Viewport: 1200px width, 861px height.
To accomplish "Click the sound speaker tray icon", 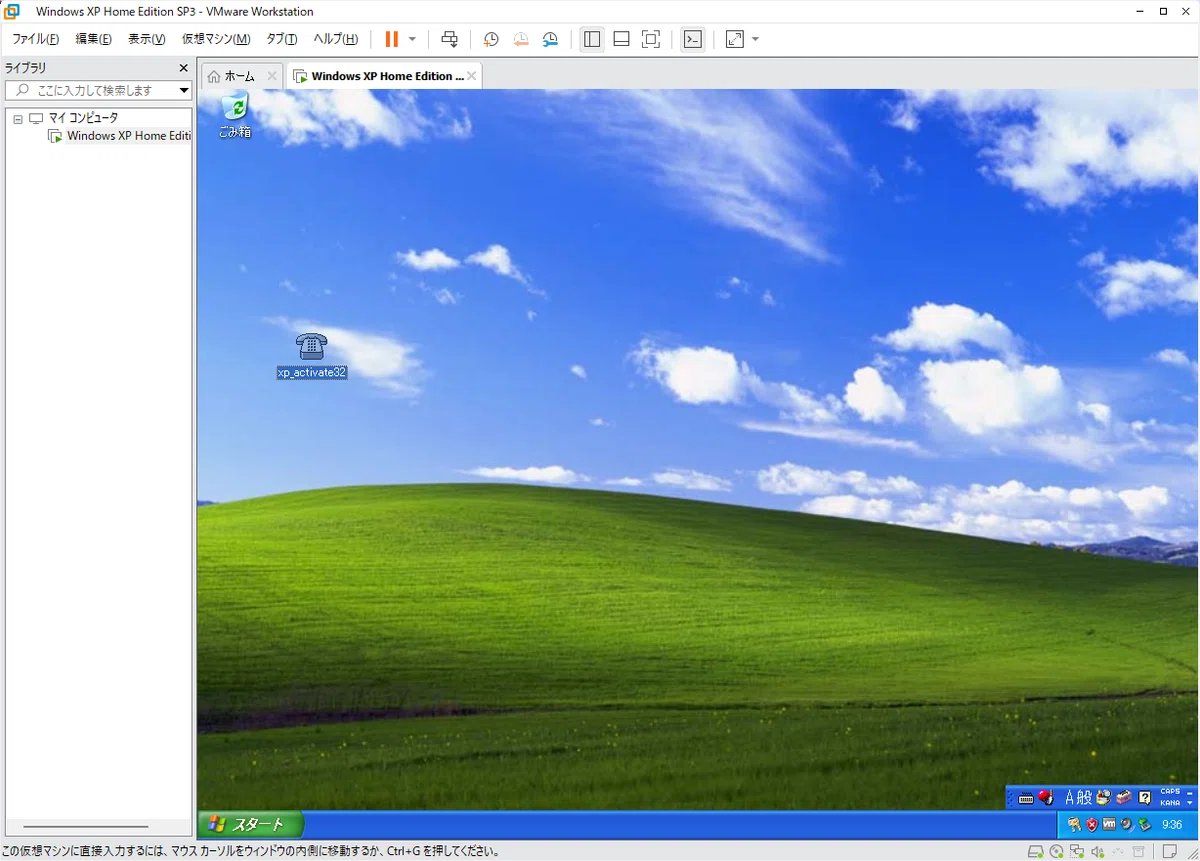I will tap(1126, 824).
